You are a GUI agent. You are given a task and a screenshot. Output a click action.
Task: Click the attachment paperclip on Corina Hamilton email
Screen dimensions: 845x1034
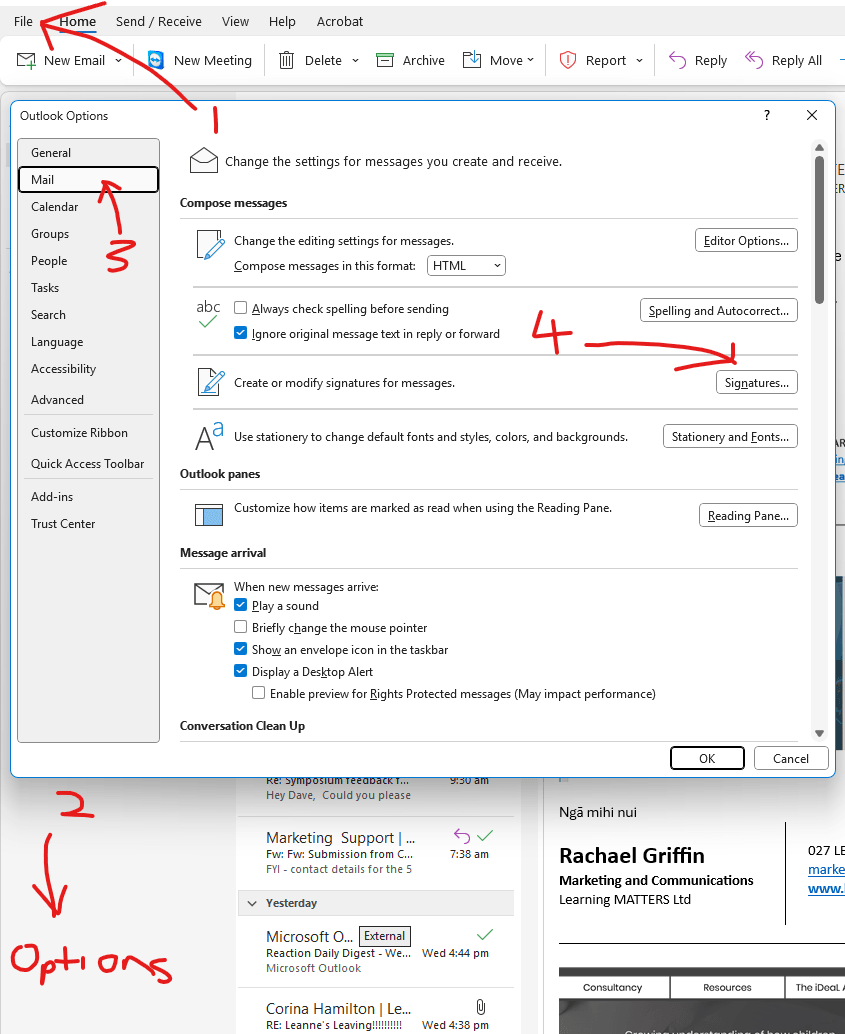click(481, 1007)
